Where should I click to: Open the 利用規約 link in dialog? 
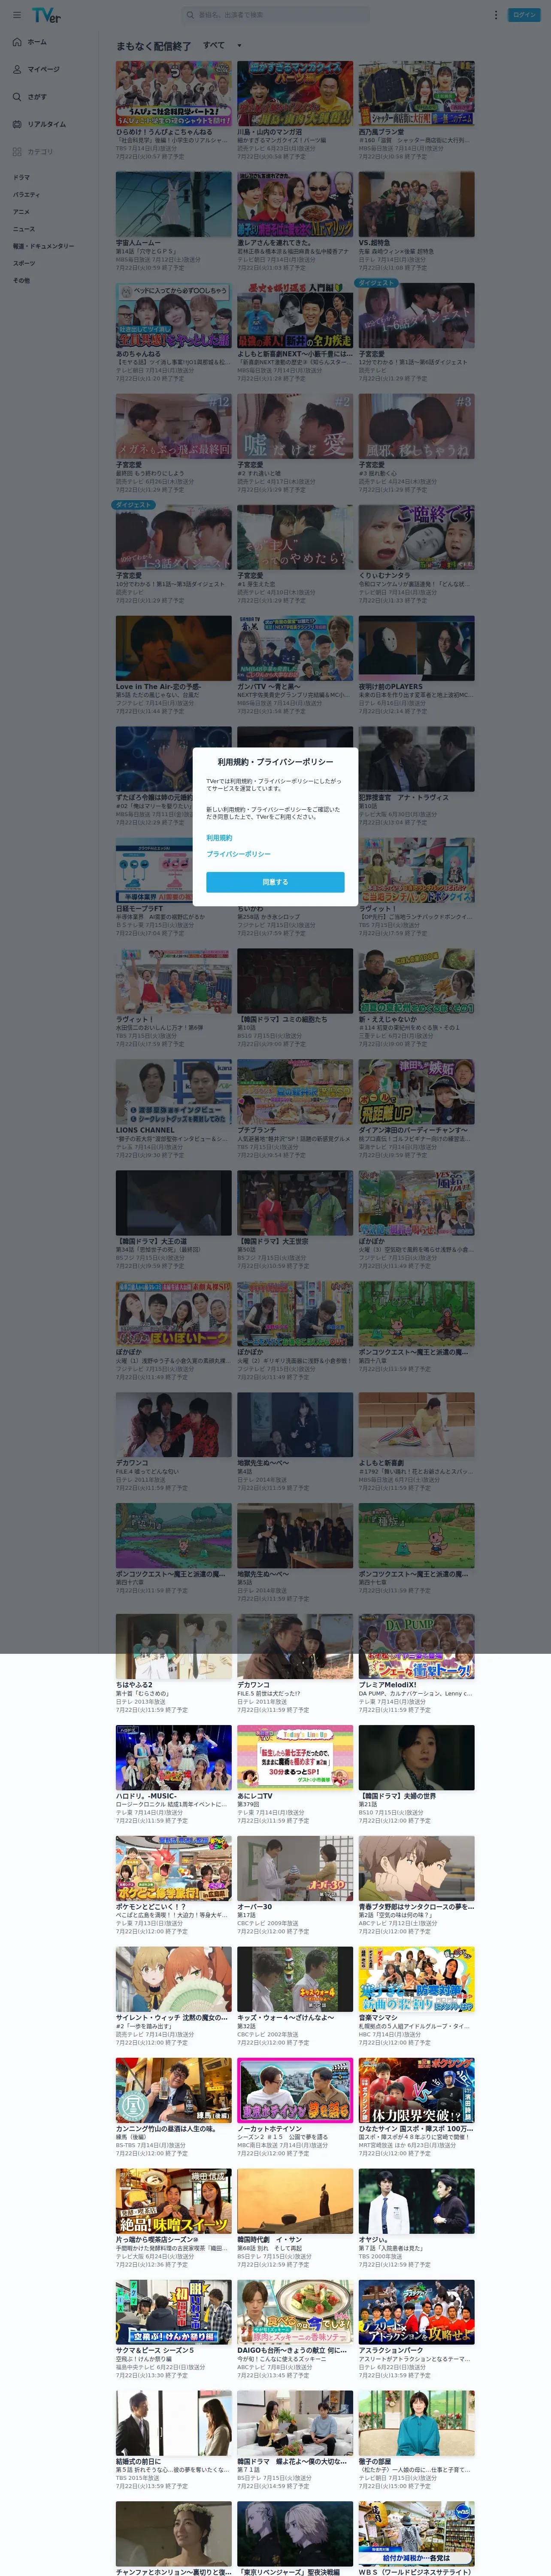tap(219, 838)
